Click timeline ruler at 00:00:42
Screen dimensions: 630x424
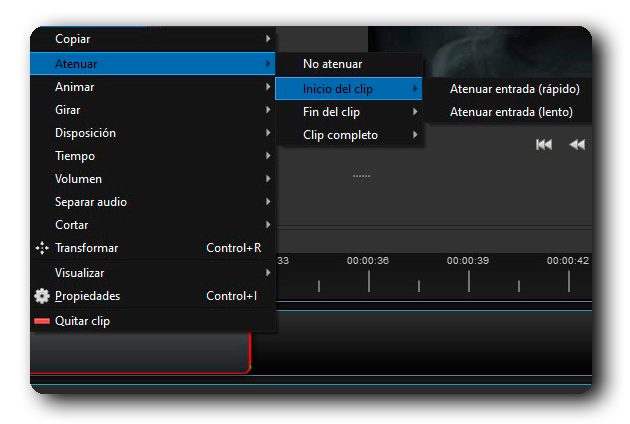pos(568,261)
